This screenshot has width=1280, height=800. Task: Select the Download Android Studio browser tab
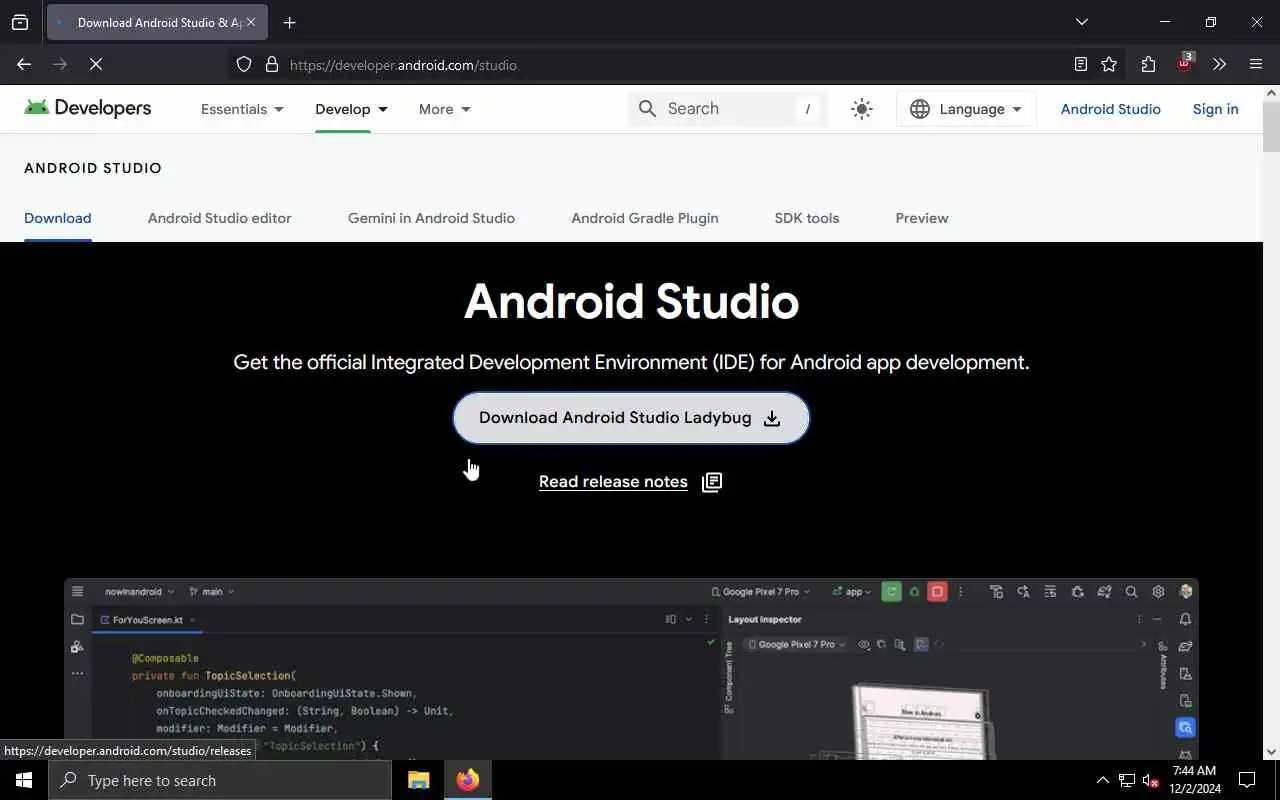tap(157, 22)
